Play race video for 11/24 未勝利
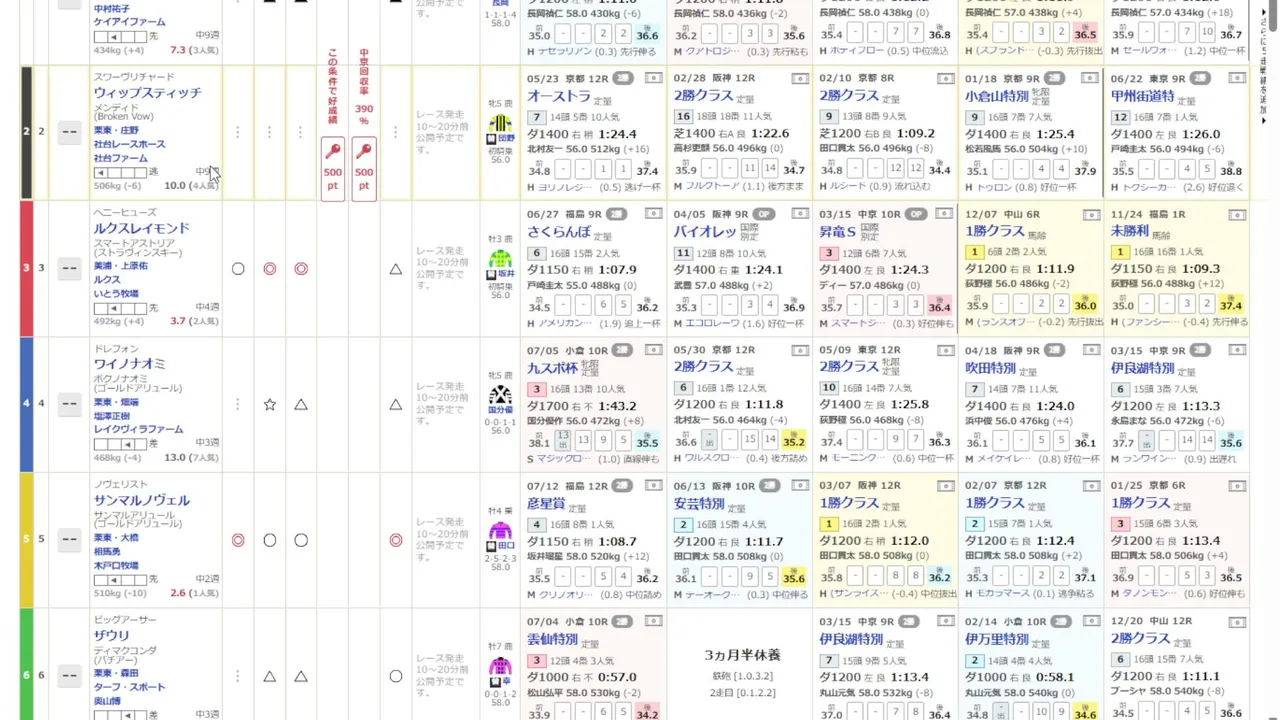The width and height of the screenshot is (1280, 720). (1237, 214)
